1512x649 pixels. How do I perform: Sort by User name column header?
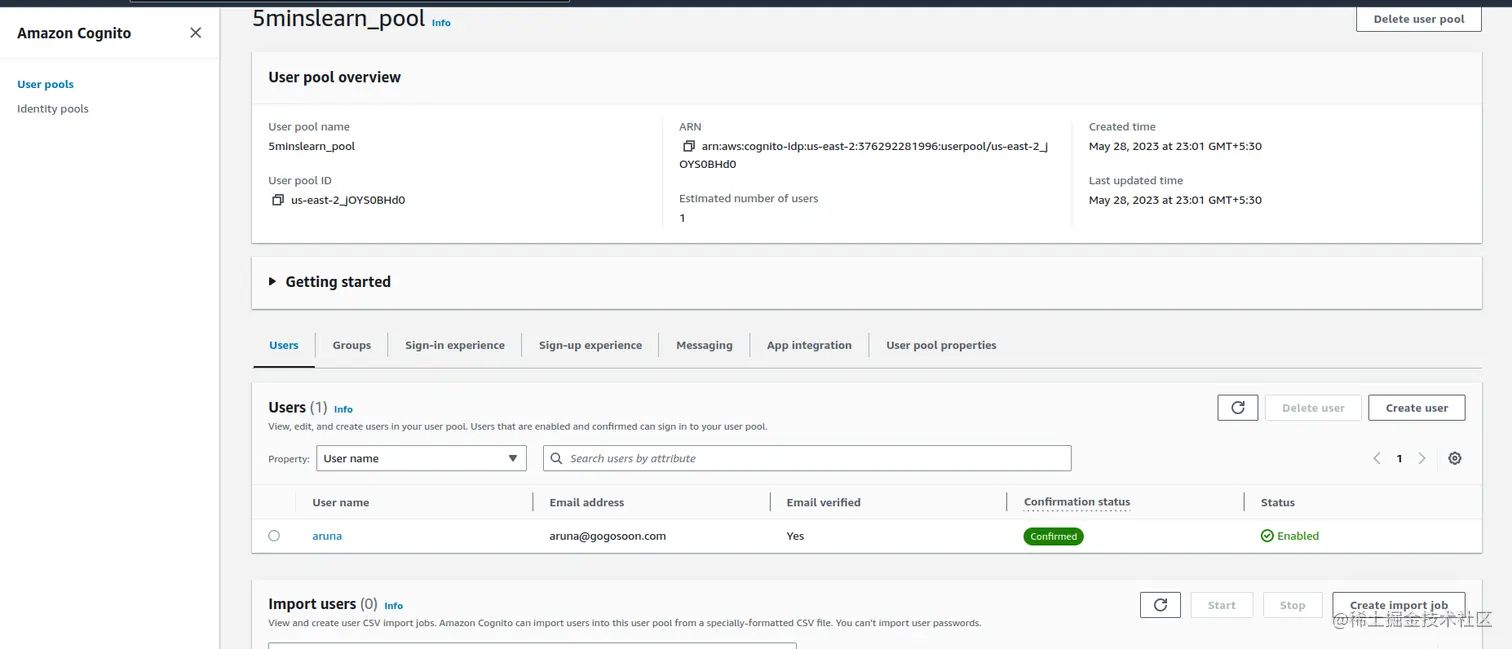pyautogui.click(x=341, y=503)
